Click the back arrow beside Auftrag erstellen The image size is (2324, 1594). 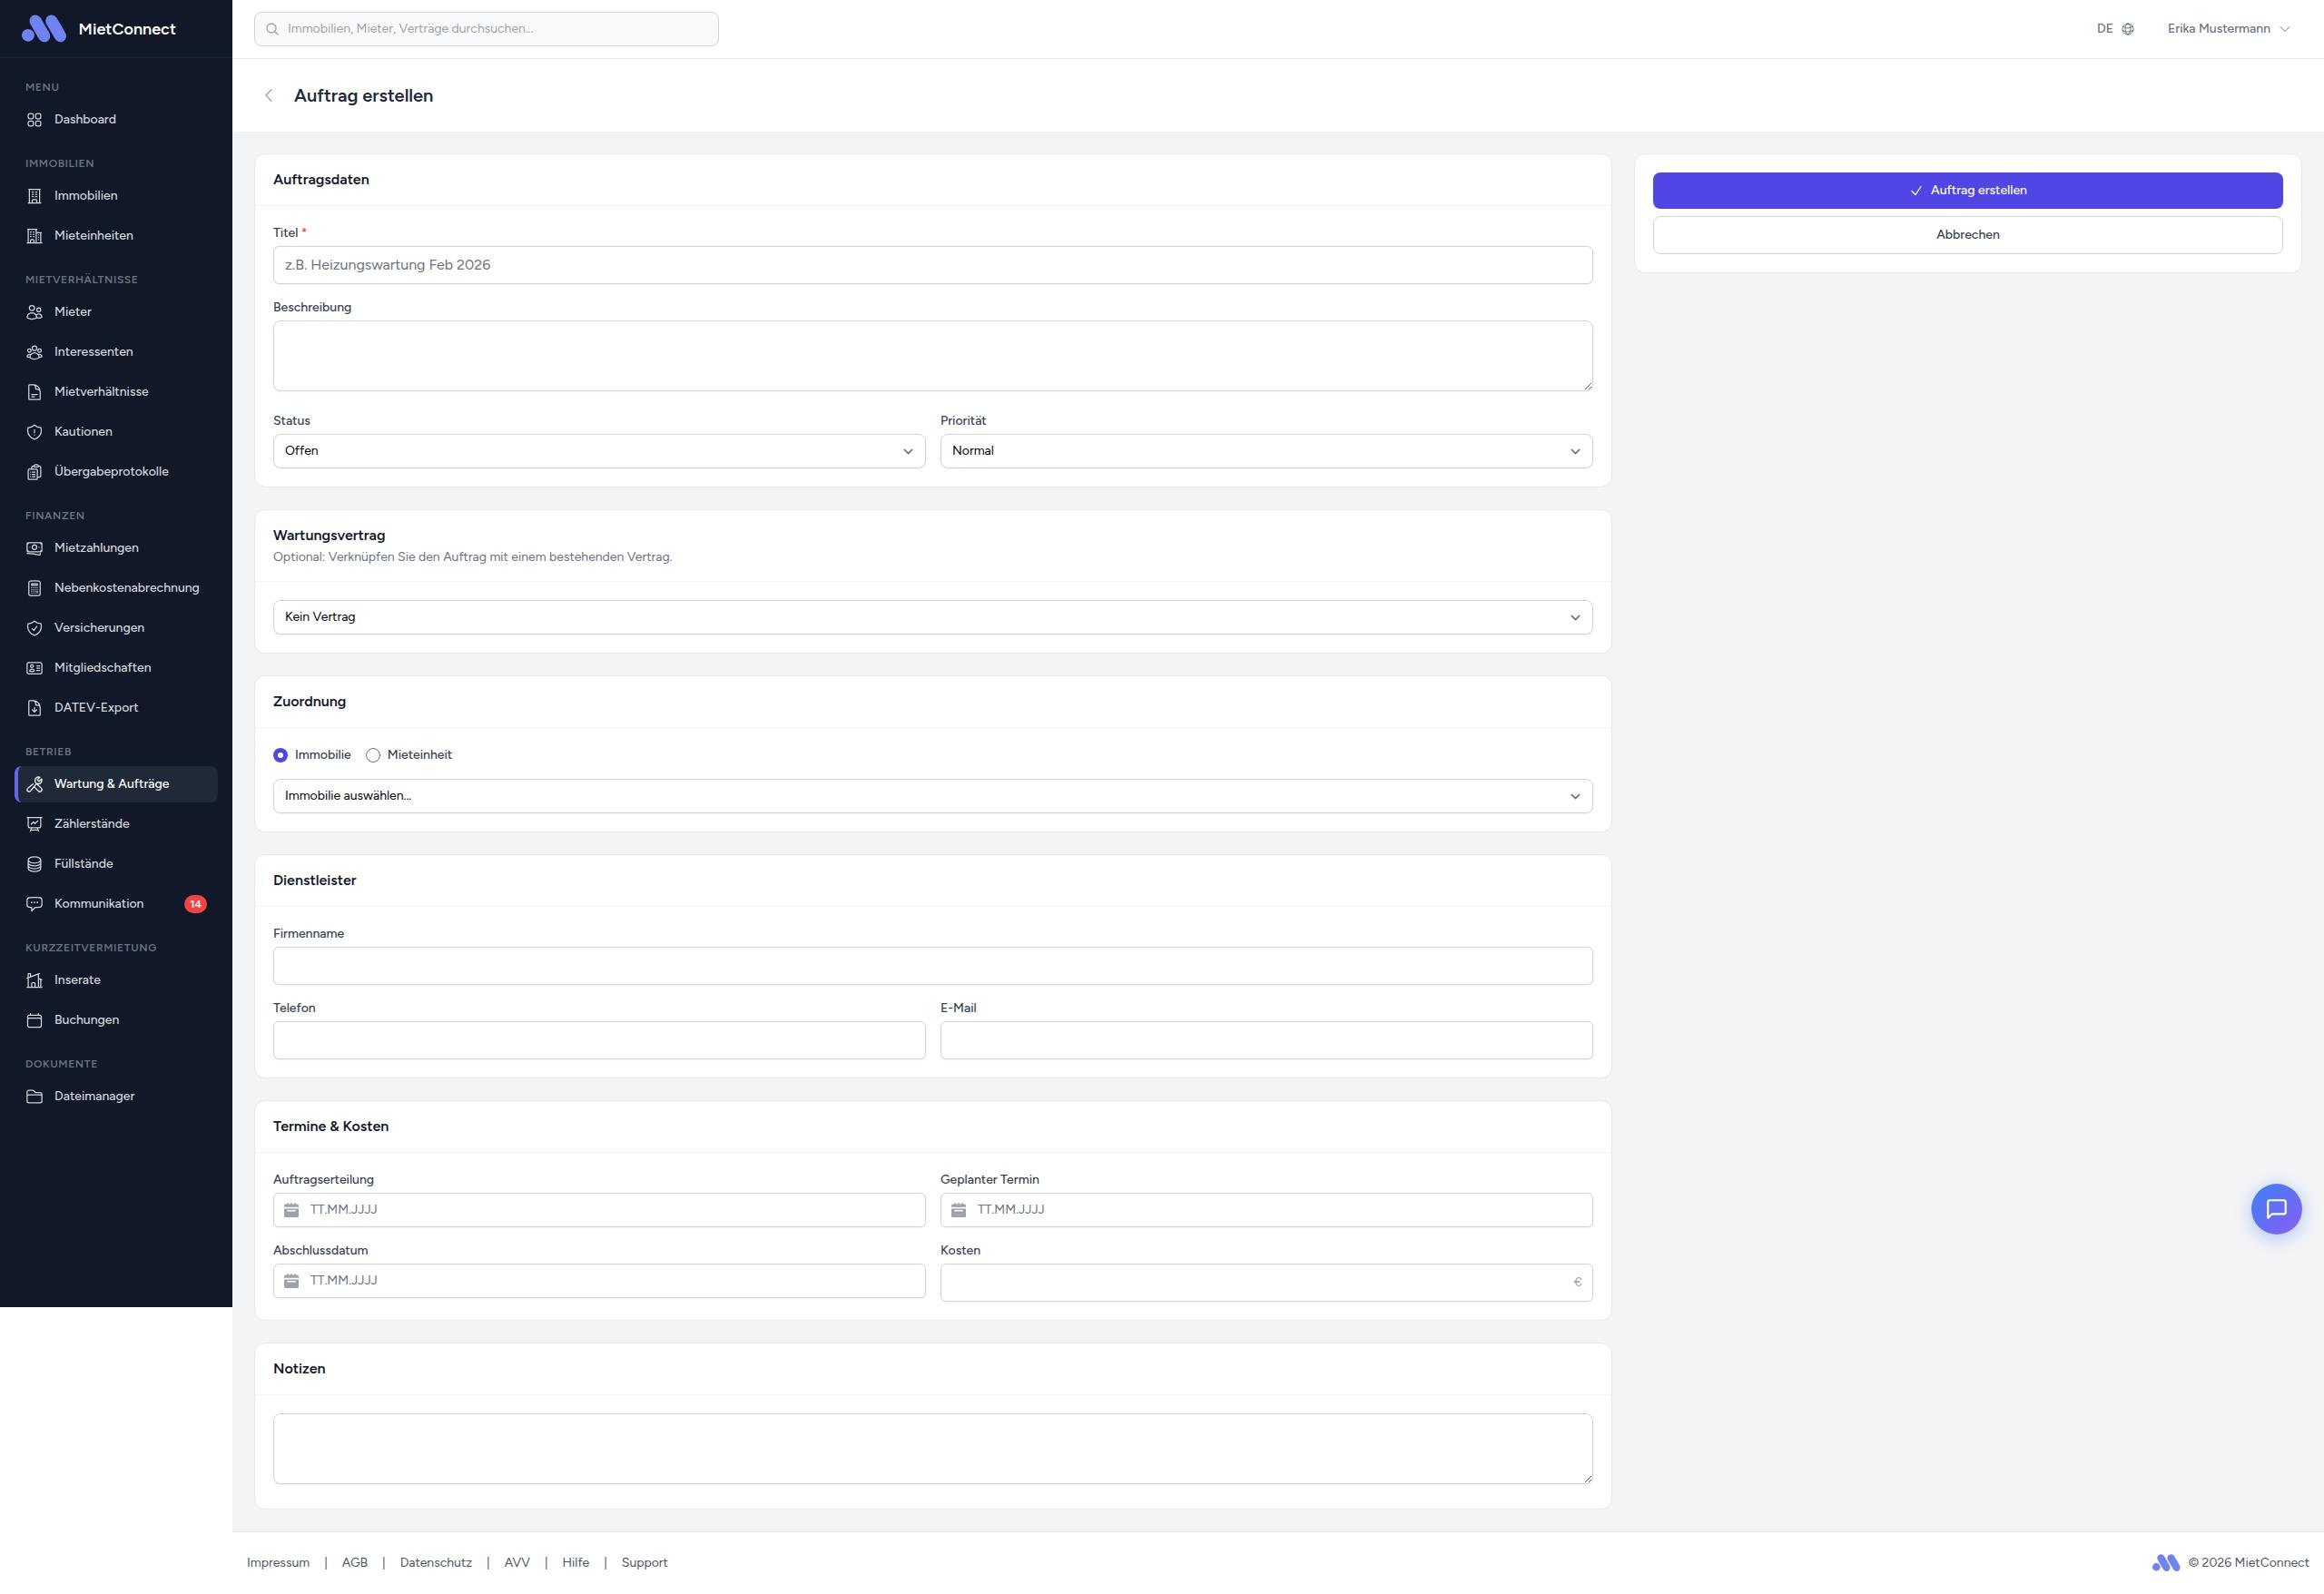click(268, 96)
